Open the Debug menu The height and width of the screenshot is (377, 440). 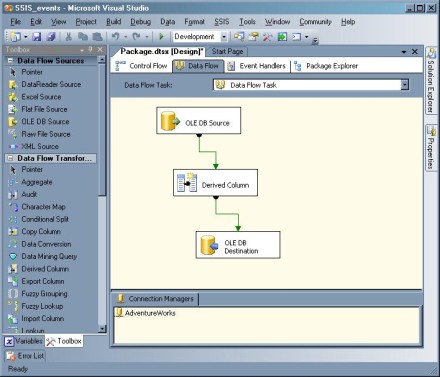coord(141,22)
